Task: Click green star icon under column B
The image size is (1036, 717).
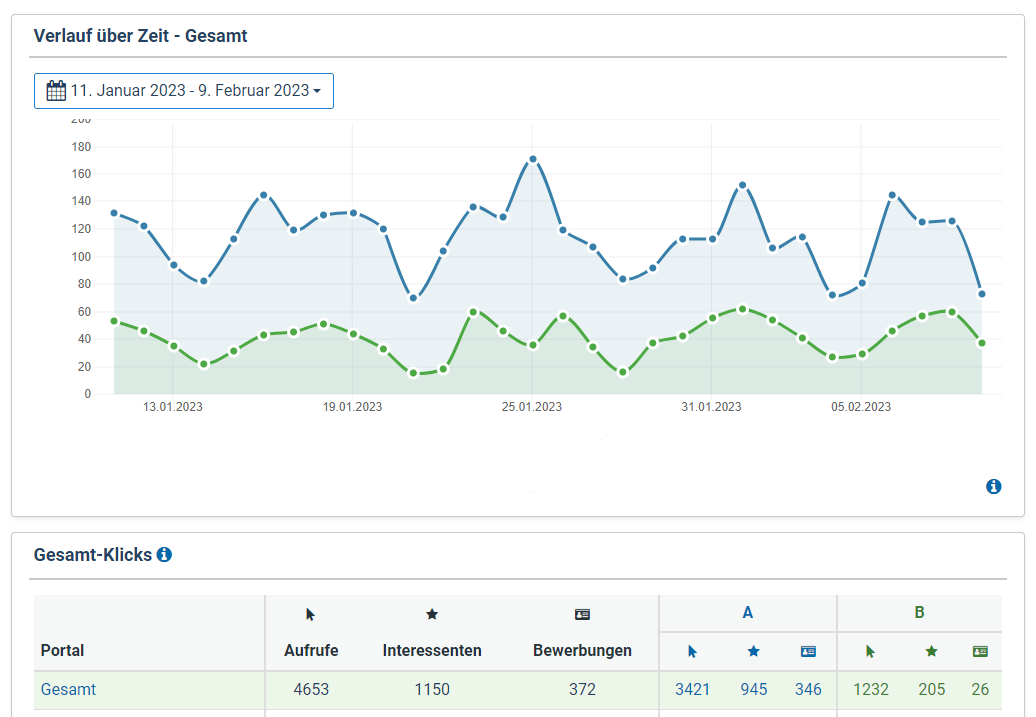Action: (x=931, y=651)
